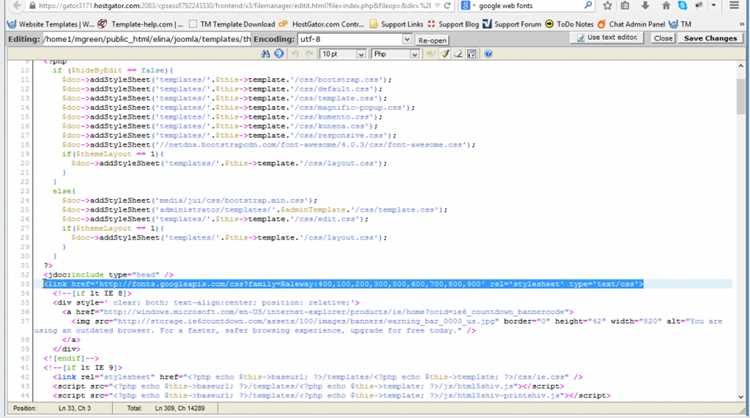Click the jdoc:include type head line
Viewport: 750px width, 418px height.
pyautogui.click(x=108, y=275)
